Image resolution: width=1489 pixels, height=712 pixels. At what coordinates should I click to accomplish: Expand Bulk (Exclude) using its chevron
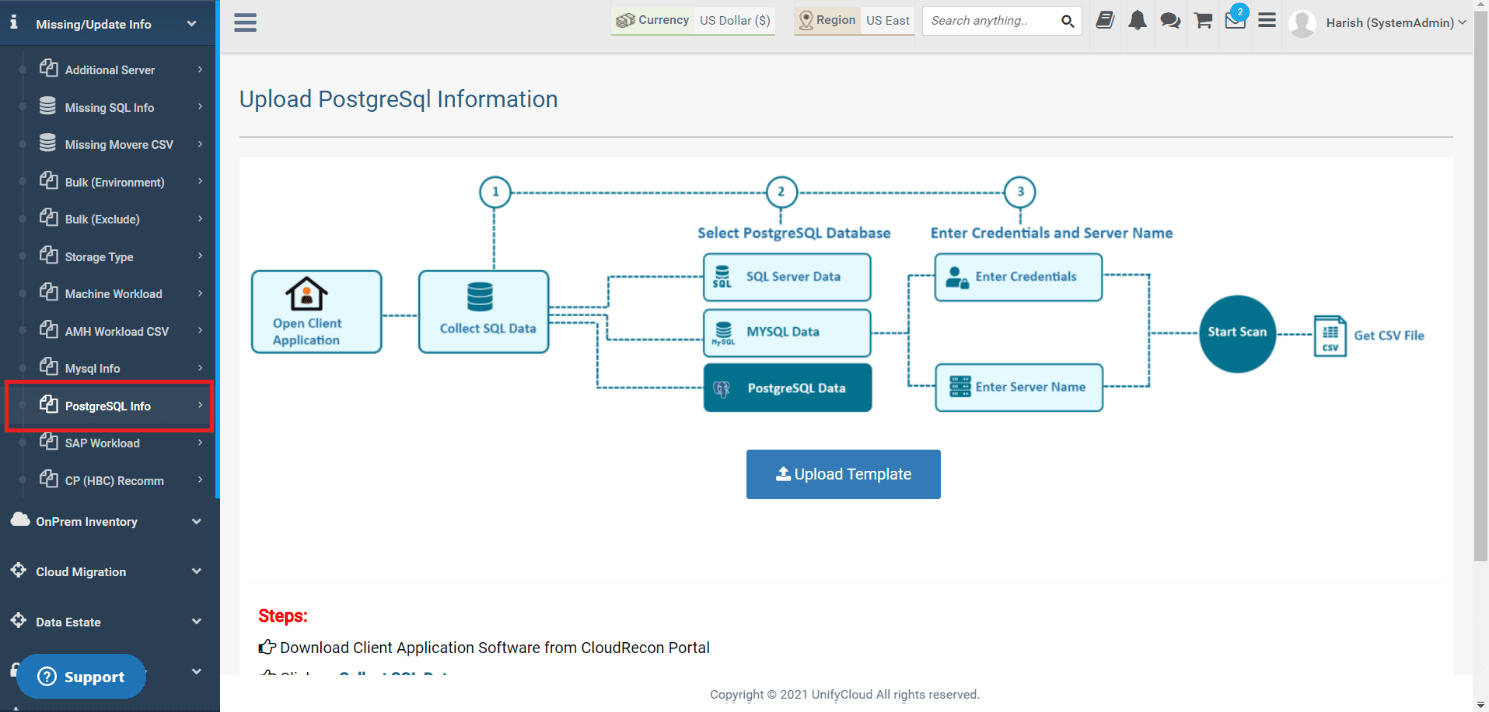point(200,219)
